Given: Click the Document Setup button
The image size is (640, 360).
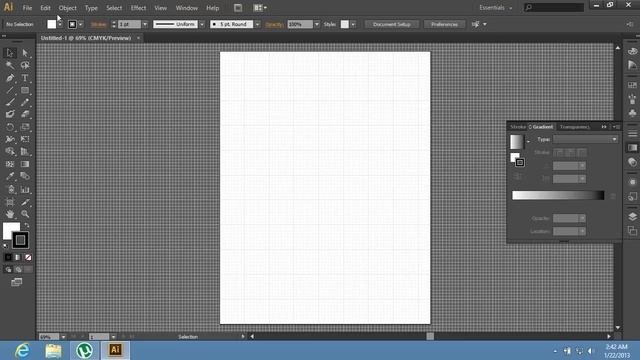Looking at the screenshot, I should pyautogui.click(x=391, y=24).
